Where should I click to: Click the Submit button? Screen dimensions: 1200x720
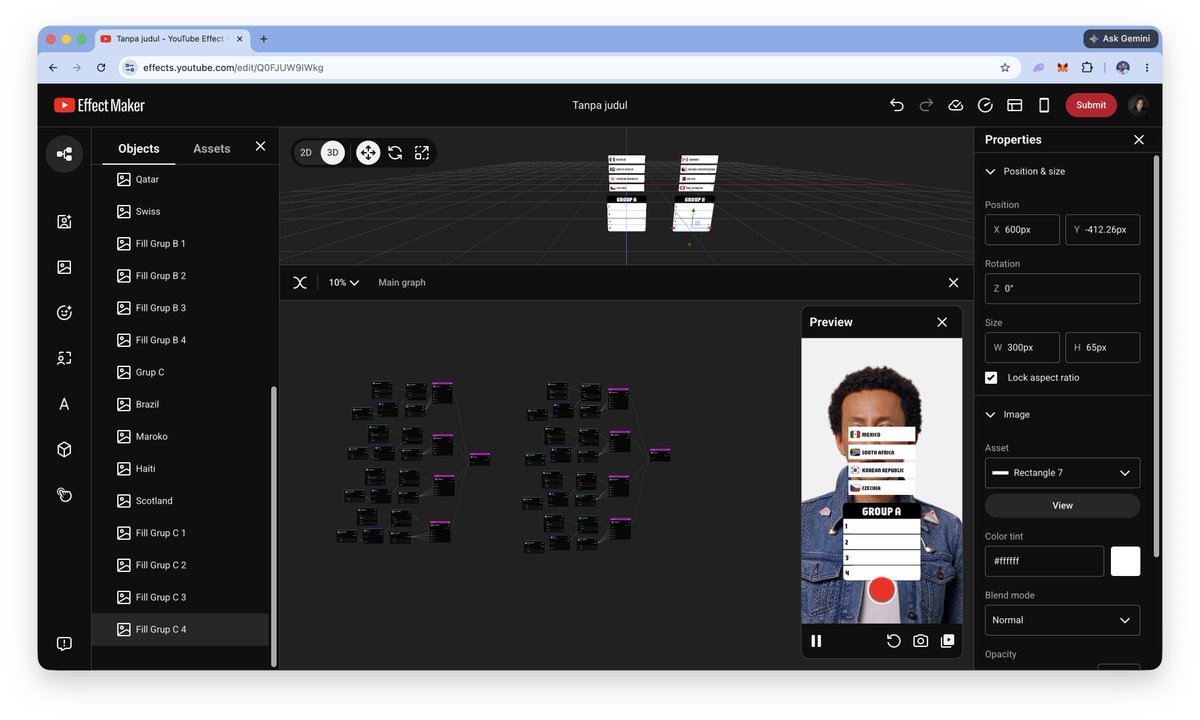coord(1091,105)
